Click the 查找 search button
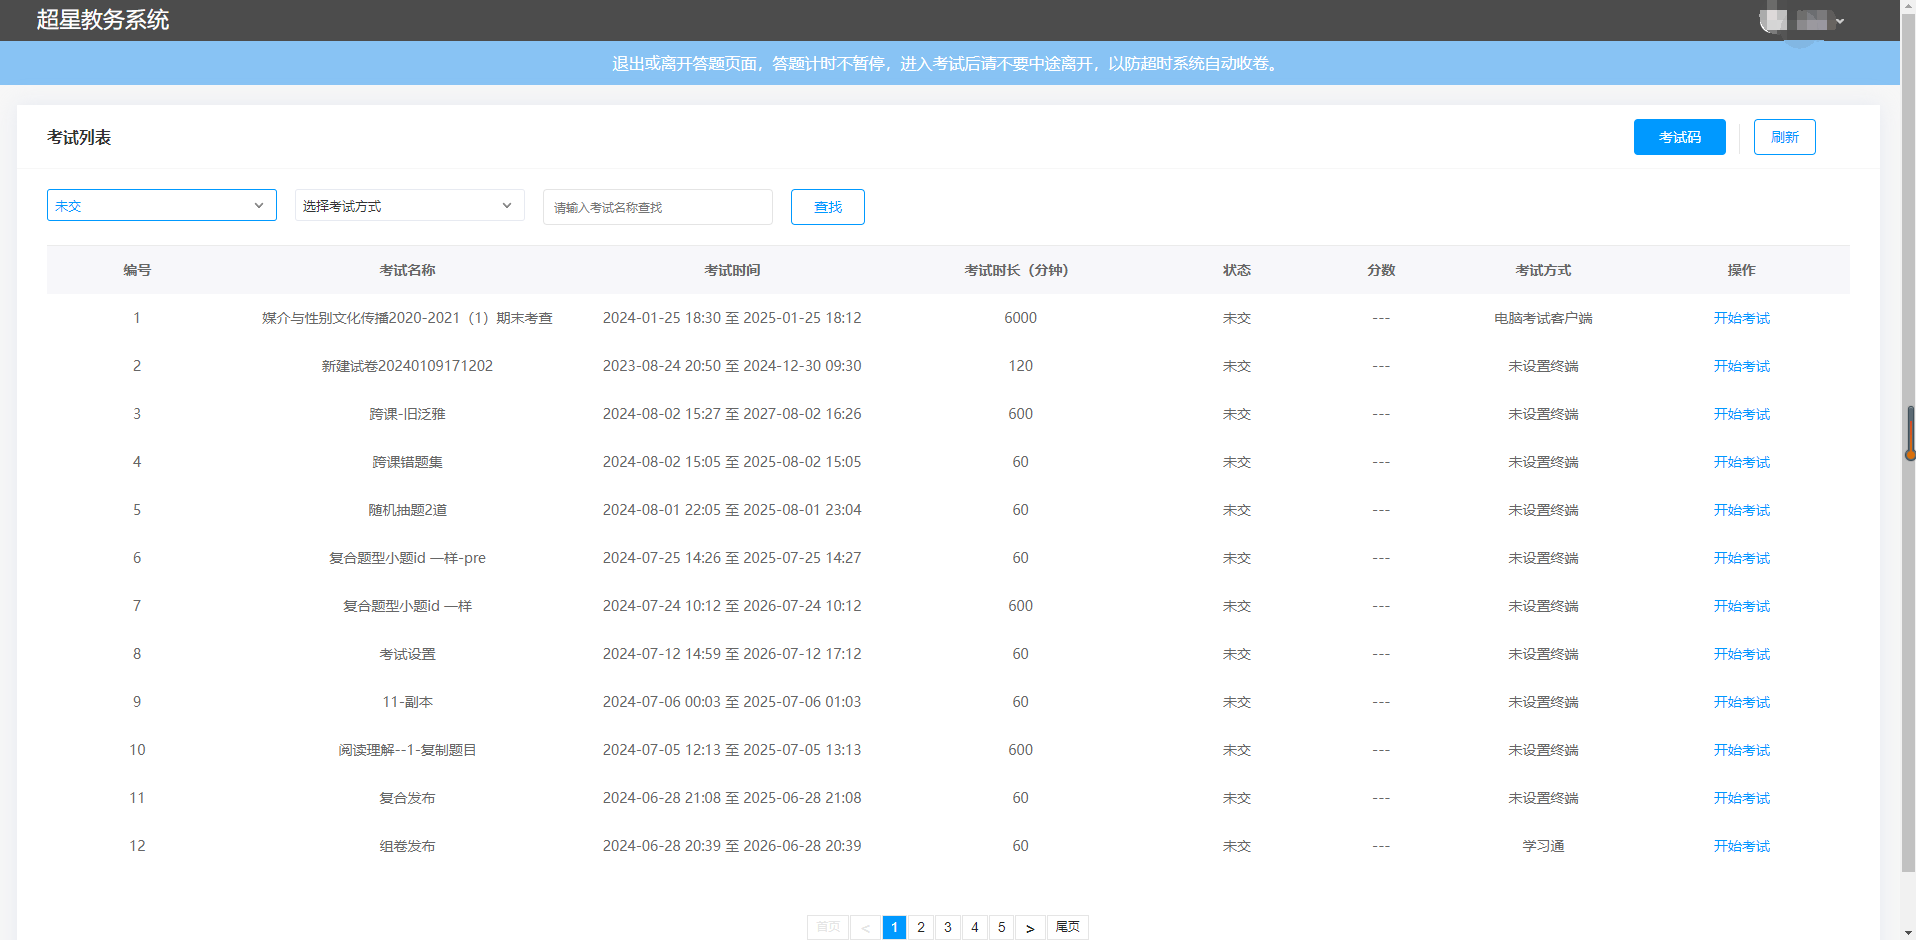Screen dimensions: 1916x940 tap(828, 207)
